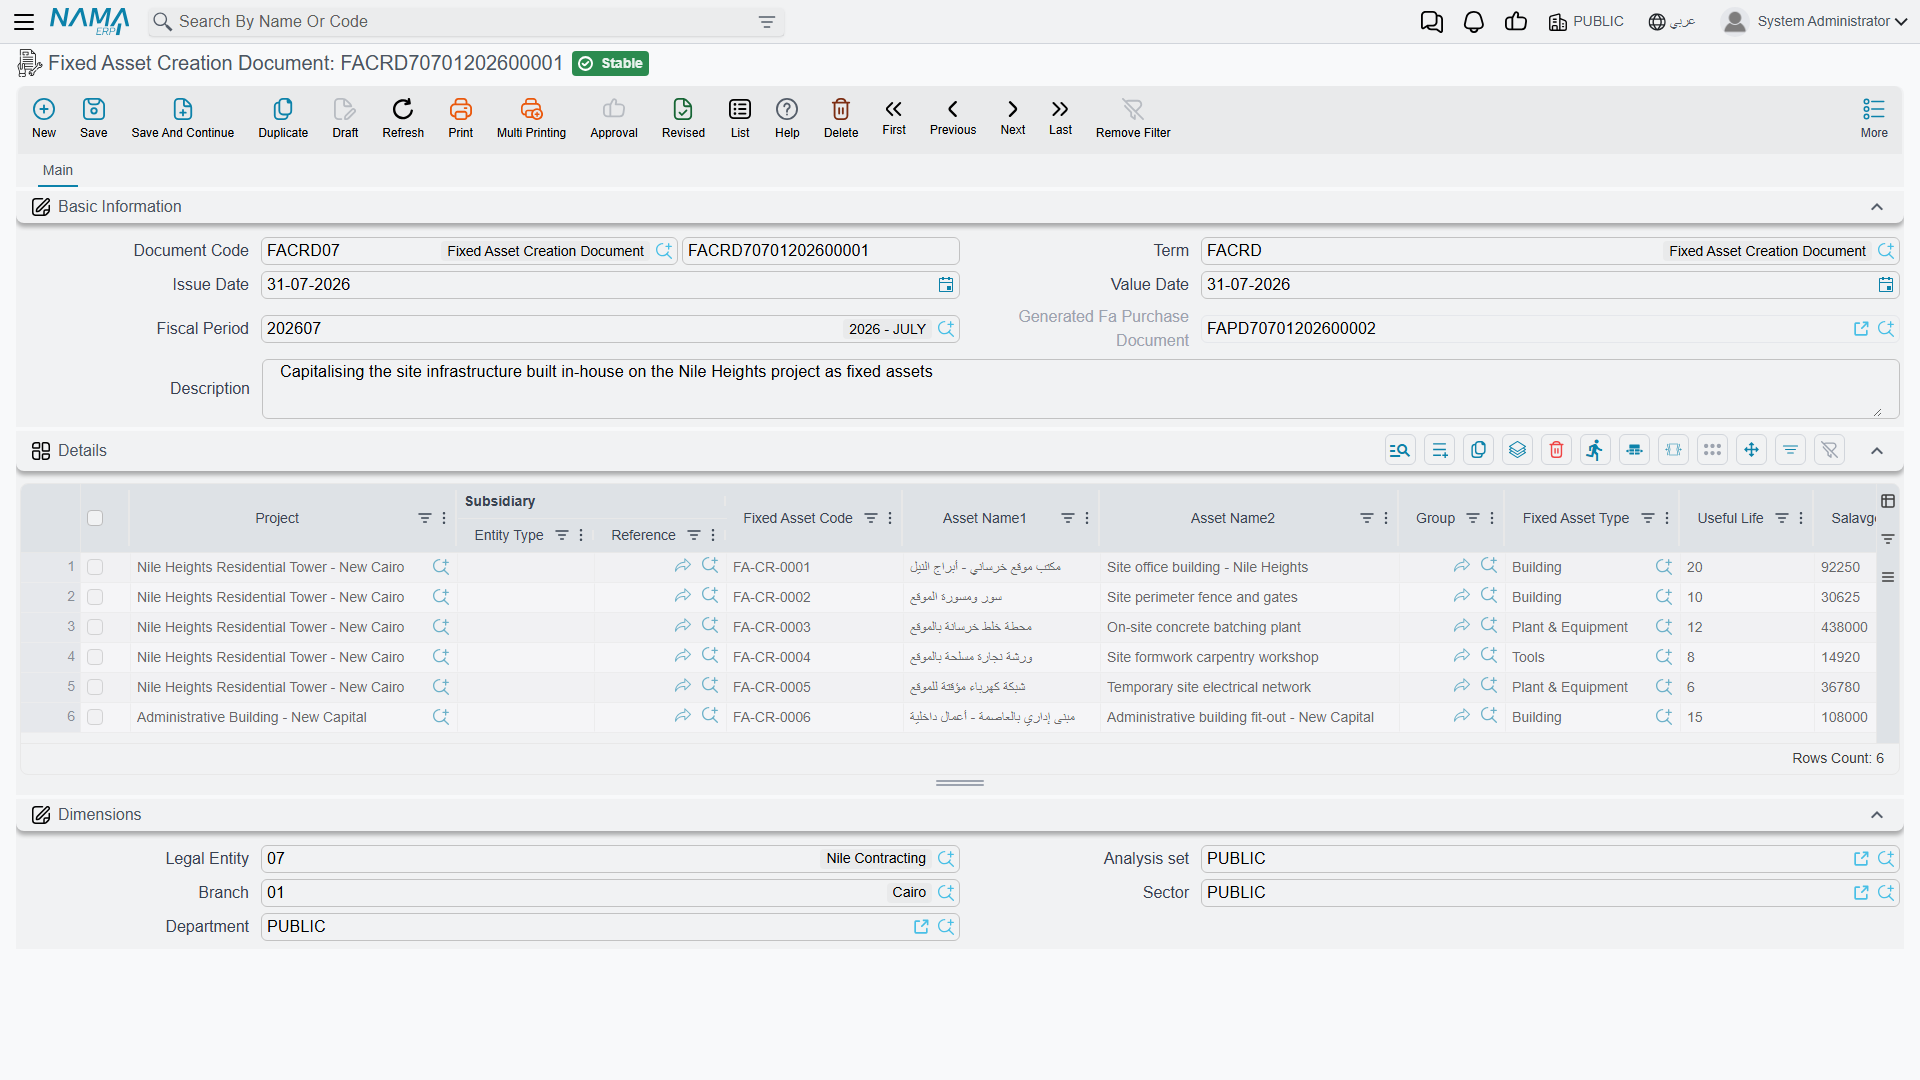Select the Main tab
The image size is (1920, 1080).
58,171
